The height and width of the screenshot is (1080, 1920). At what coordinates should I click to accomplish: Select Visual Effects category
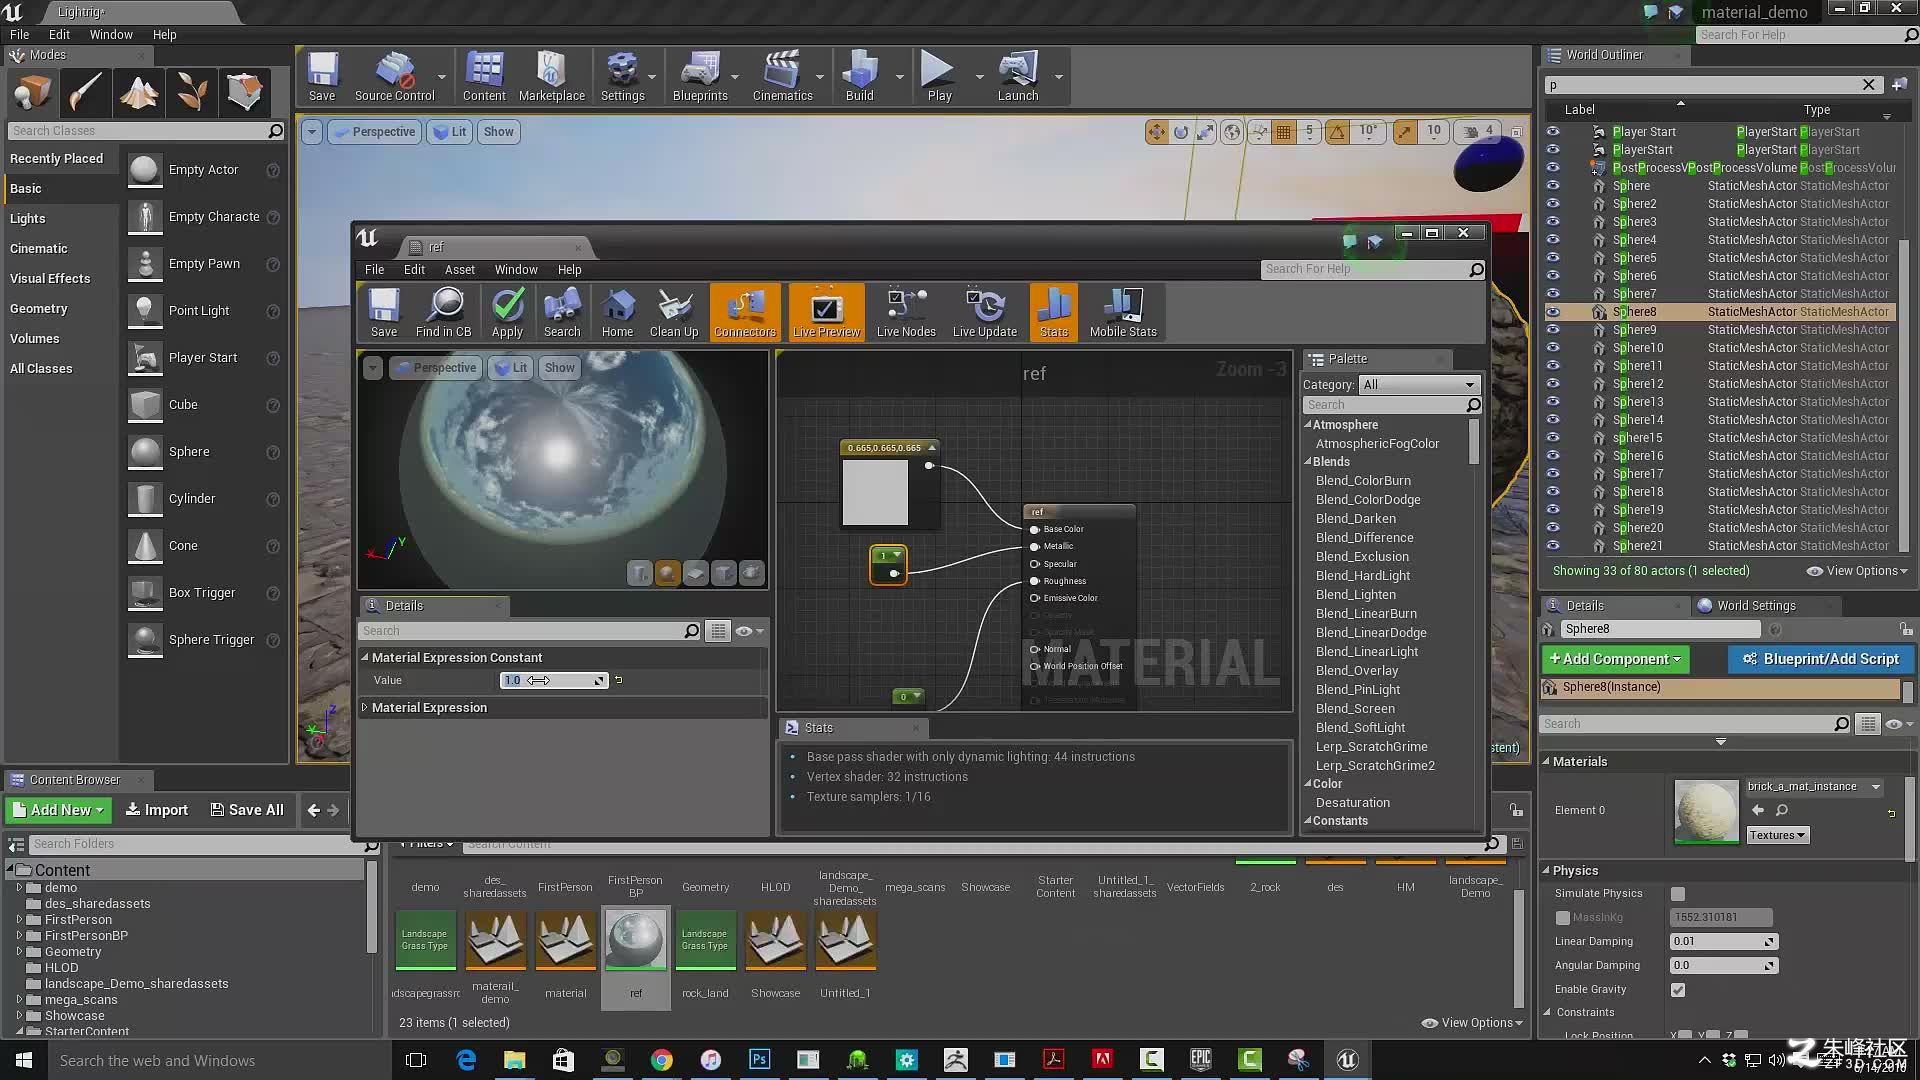[50, 279]
